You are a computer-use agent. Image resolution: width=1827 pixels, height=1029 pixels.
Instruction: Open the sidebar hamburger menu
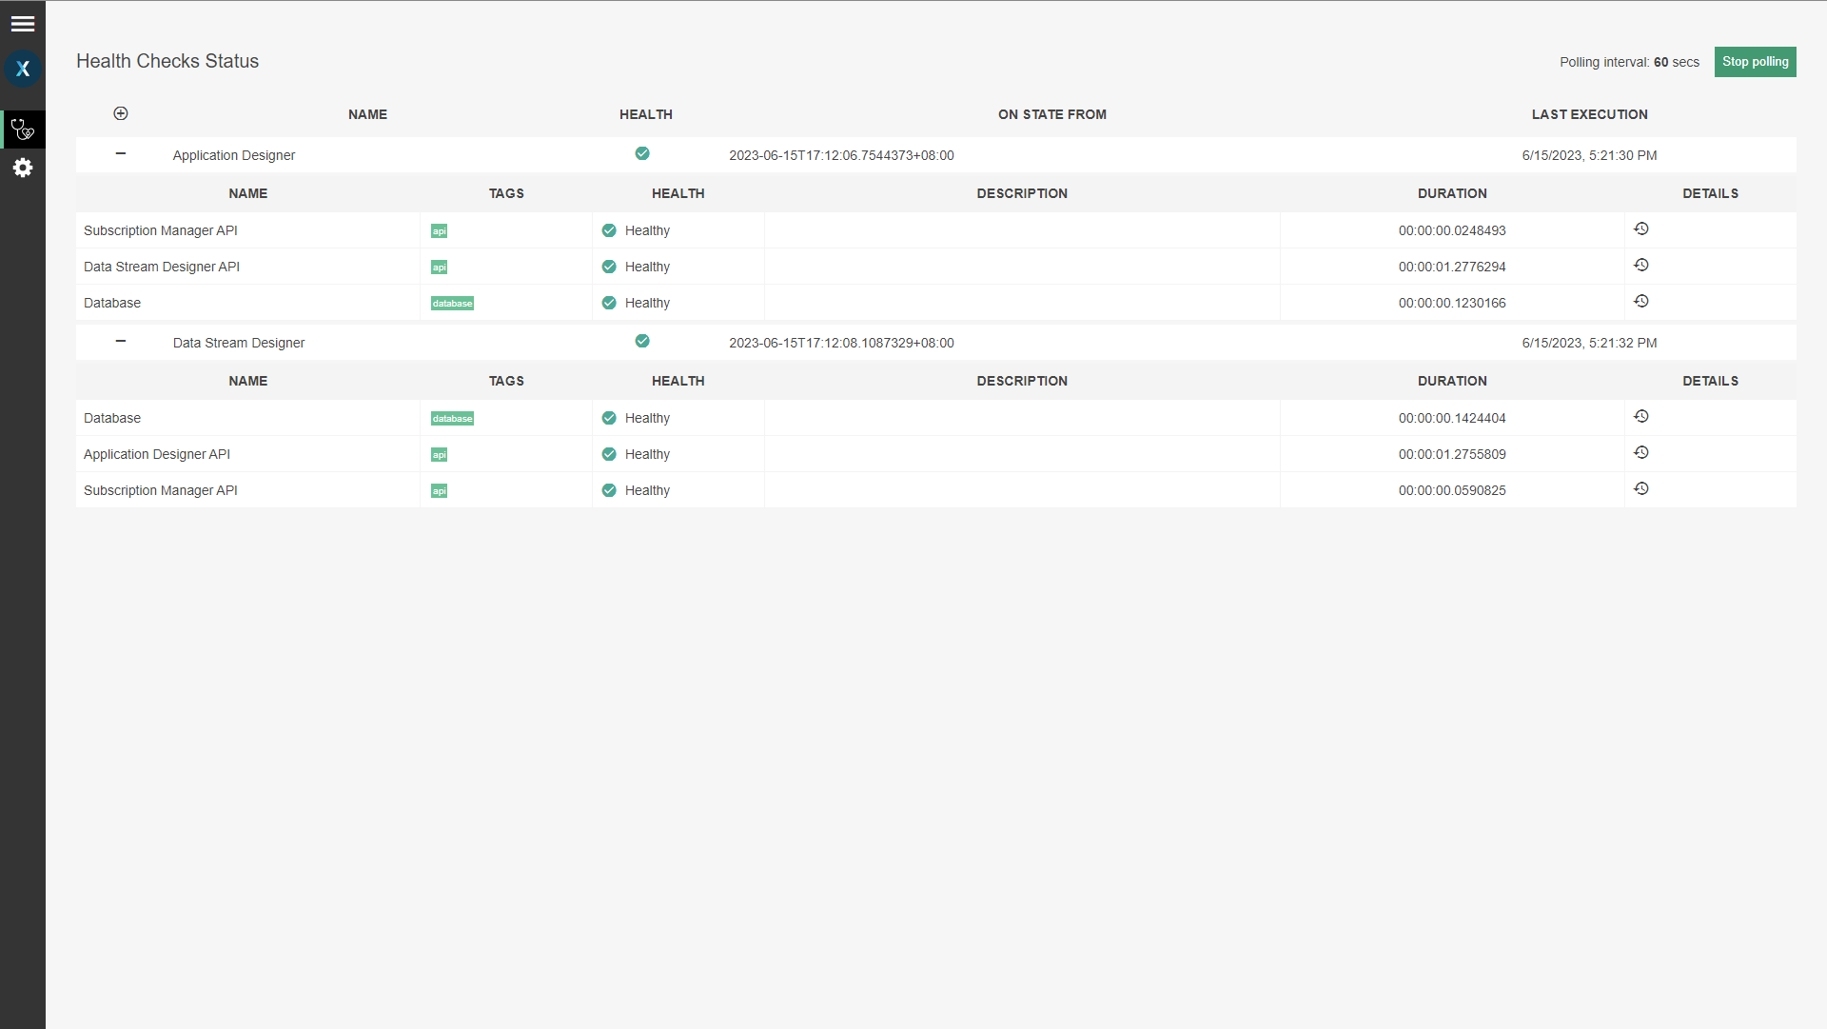pos(22,23)
